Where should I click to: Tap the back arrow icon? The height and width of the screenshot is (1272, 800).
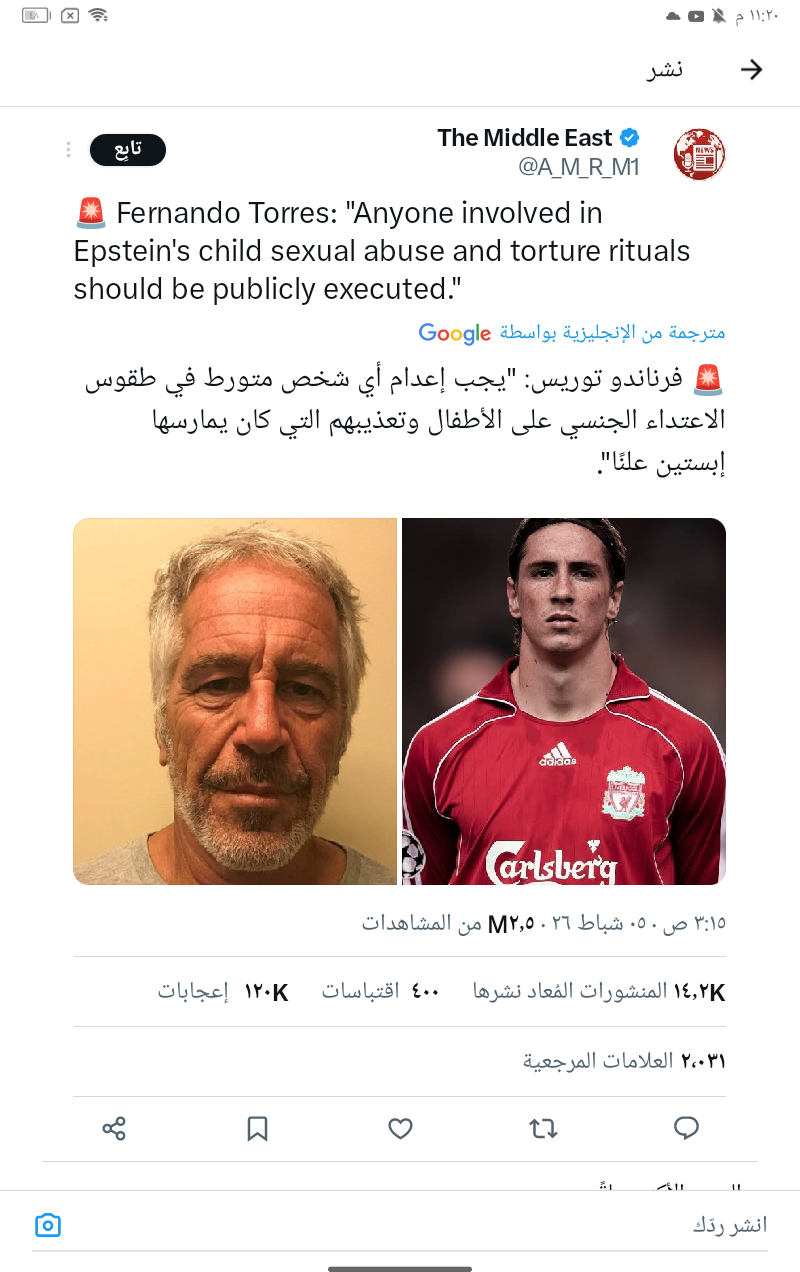pos(751,69)
